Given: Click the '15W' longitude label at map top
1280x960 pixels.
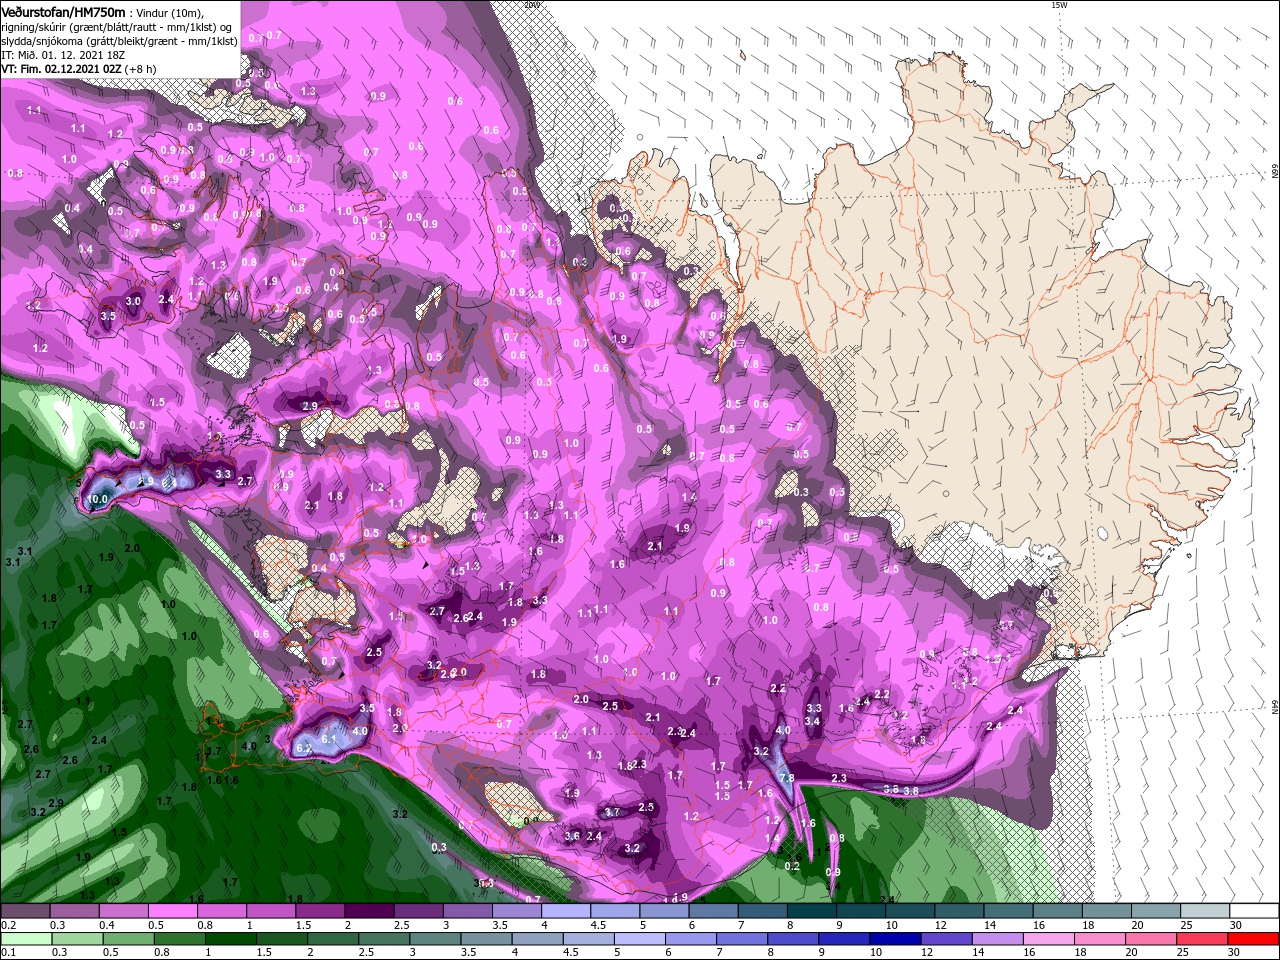Looking at the screenshot, I should 1059,5.
